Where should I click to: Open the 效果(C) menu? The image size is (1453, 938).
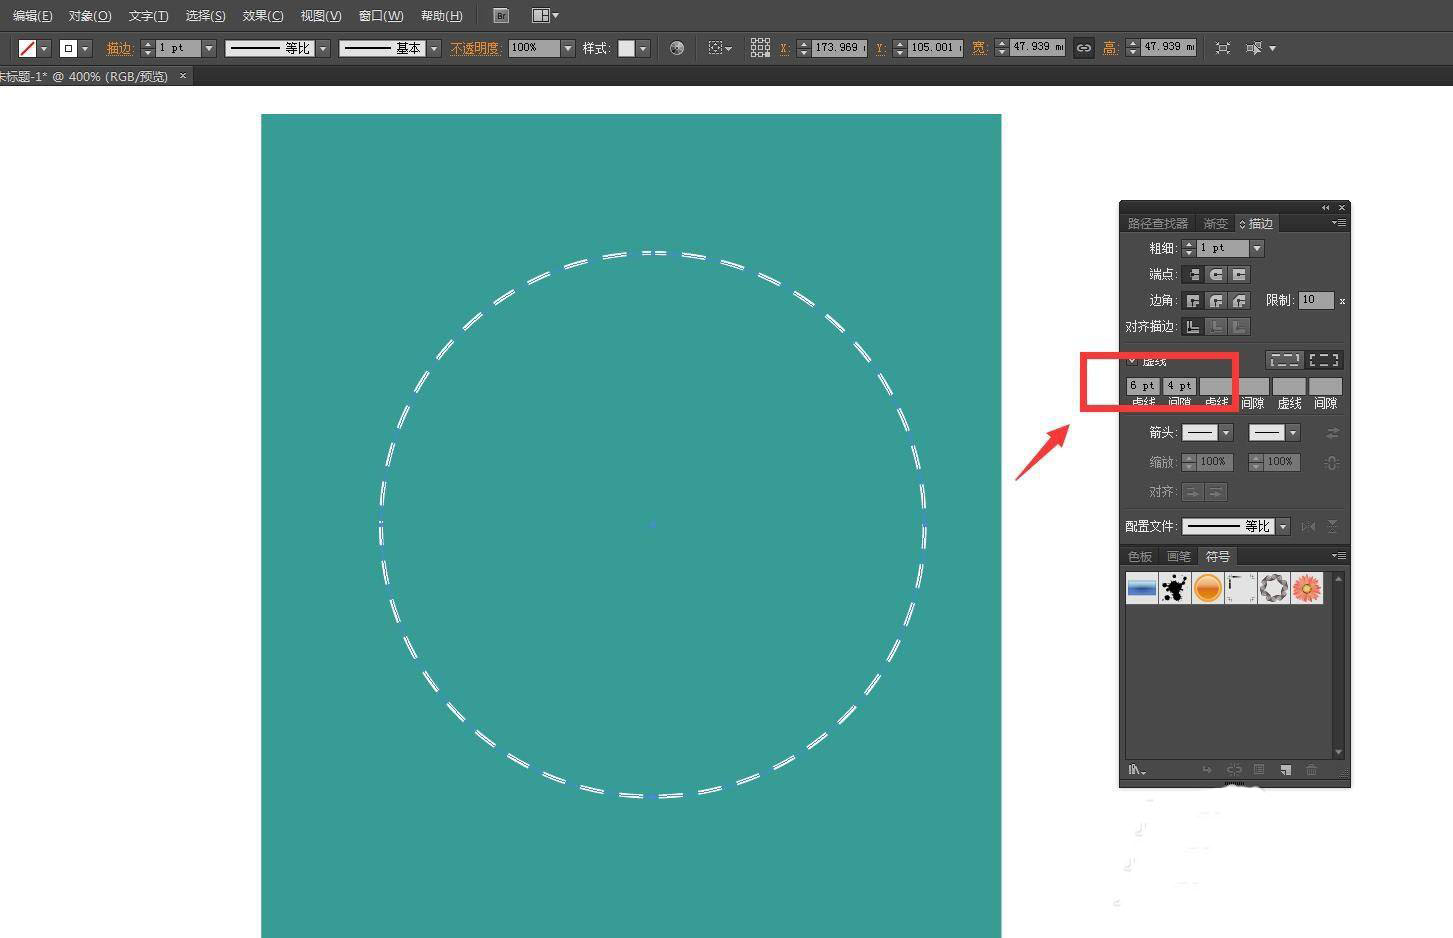(263, 16)
